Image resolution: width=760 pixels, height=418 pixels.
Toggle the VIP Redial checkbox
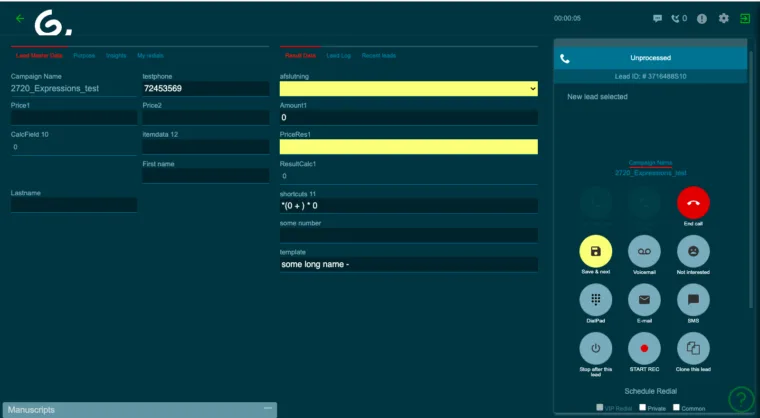(600, 407)
